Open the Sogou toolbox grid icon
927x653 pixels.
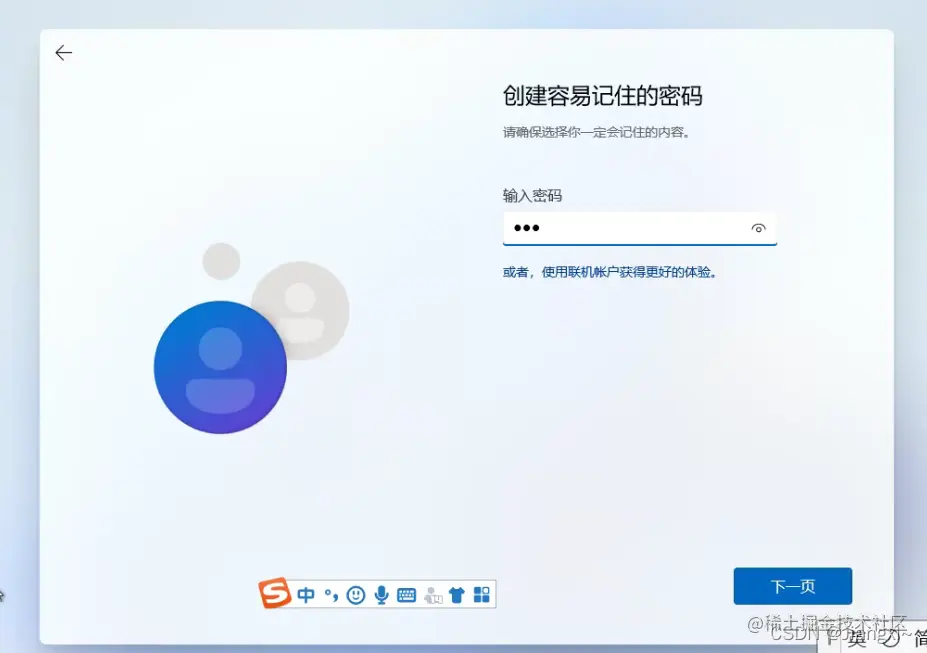[x=481, y=594]
